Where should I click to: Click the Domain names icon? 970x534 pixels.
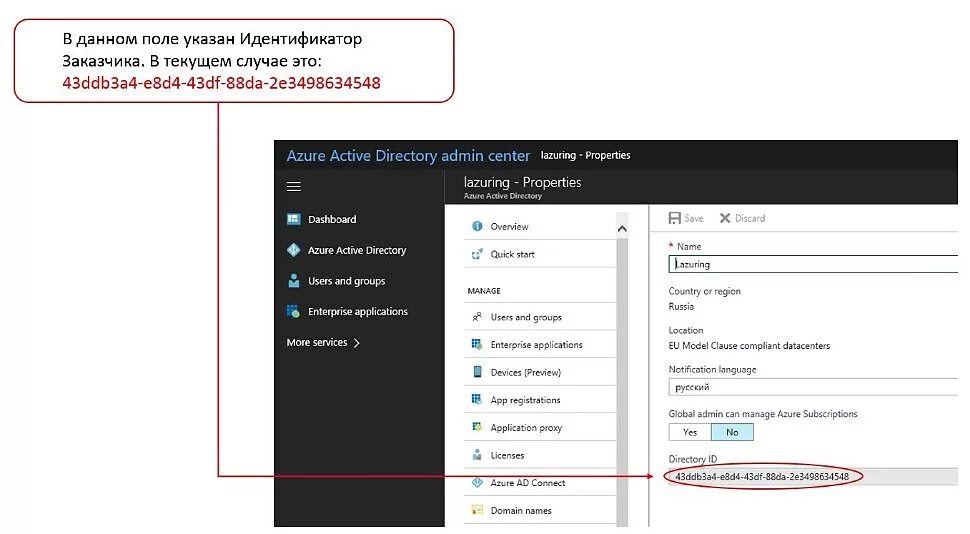click(477, 510)
